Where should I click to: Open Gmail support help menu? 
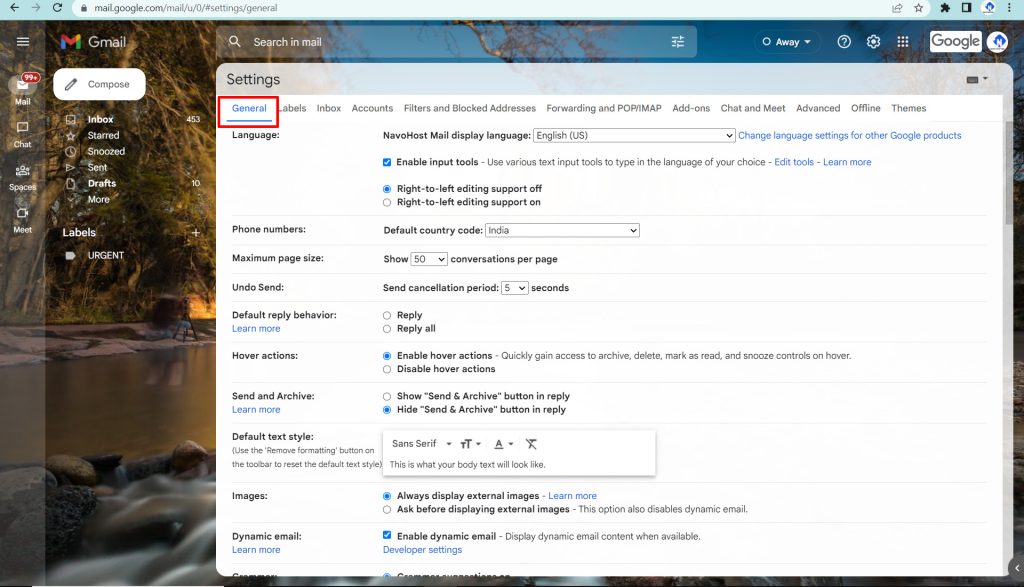[x=843, y=41]
